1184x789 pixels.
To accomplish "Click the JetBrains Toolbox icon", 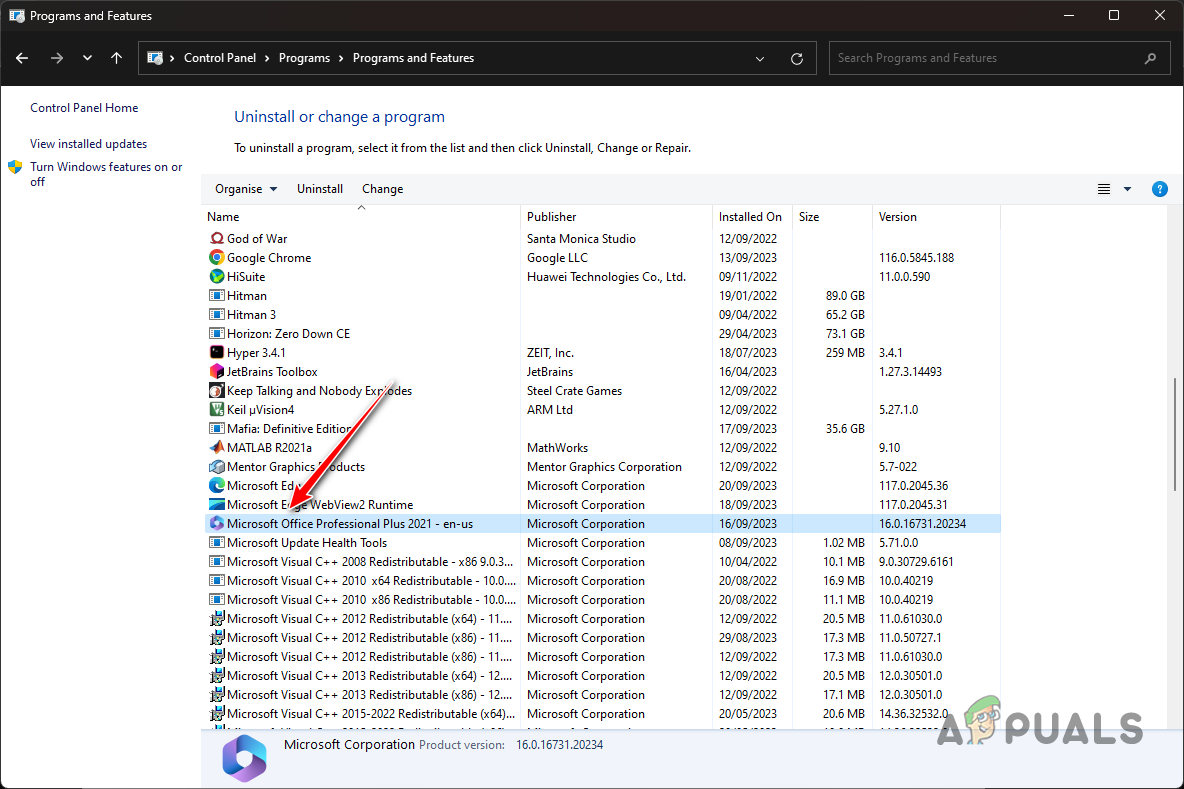I will pyautogui.click(x=216, y=371).
